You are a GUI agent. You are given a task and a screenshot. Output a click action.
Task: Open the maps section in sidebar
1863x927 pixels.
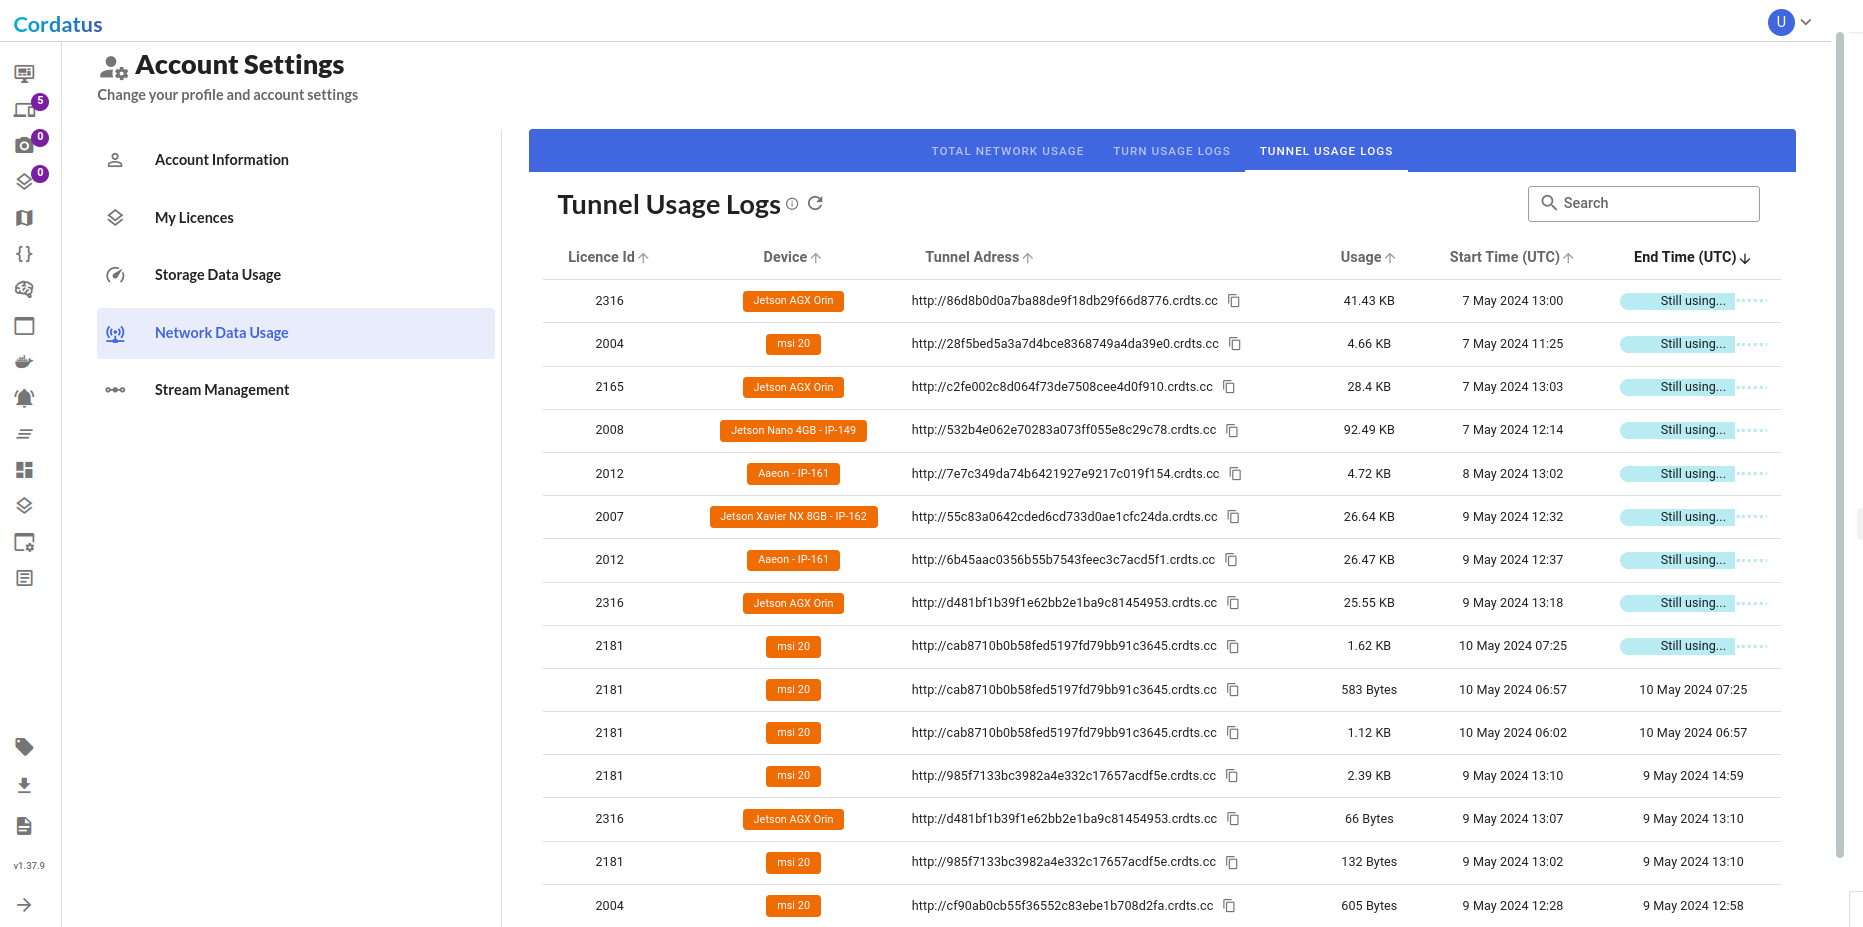coord(25,217)
